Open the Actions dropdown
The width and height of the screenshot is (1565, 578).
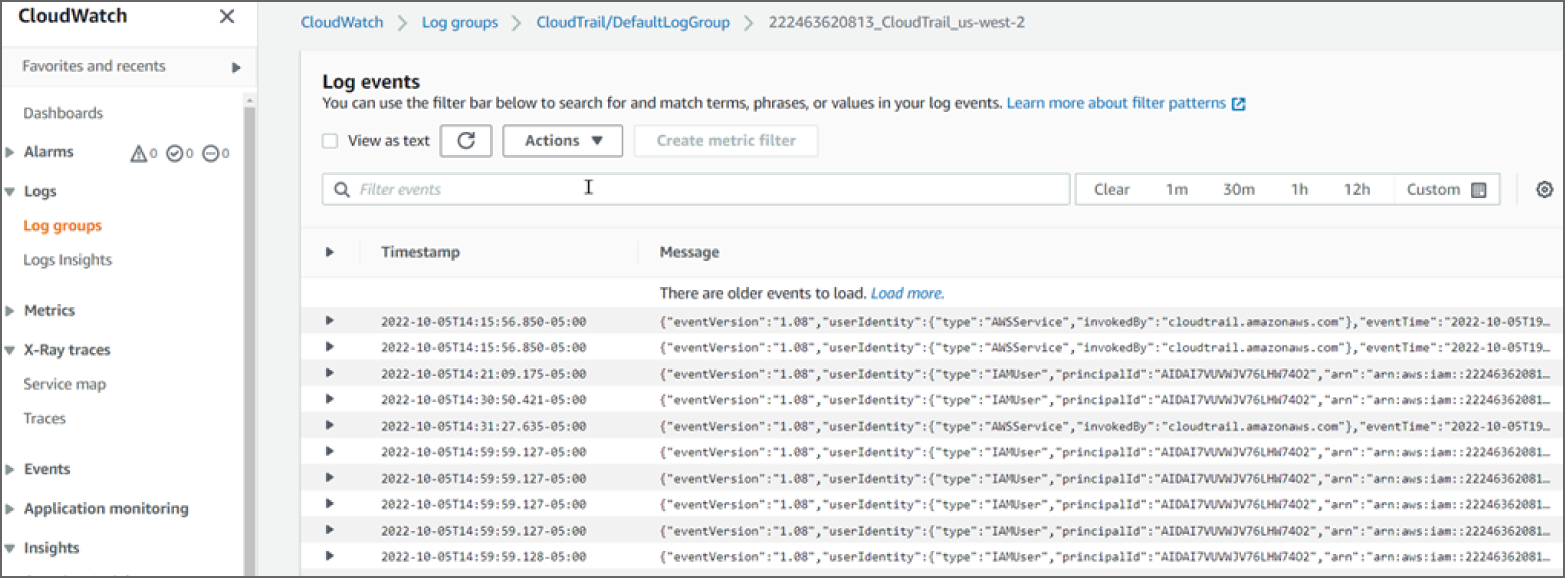[x=563, y=141]
